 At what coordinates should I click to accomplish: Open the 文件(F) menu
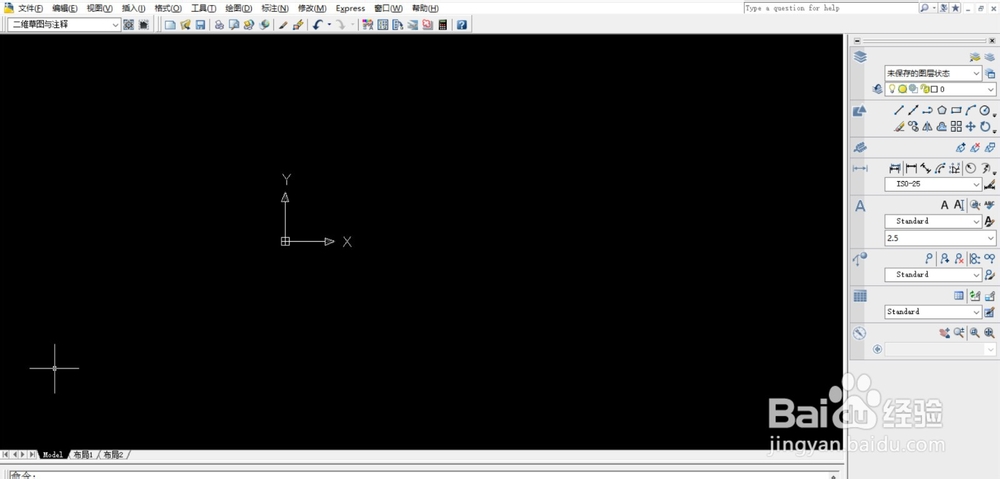pos(31,8)
